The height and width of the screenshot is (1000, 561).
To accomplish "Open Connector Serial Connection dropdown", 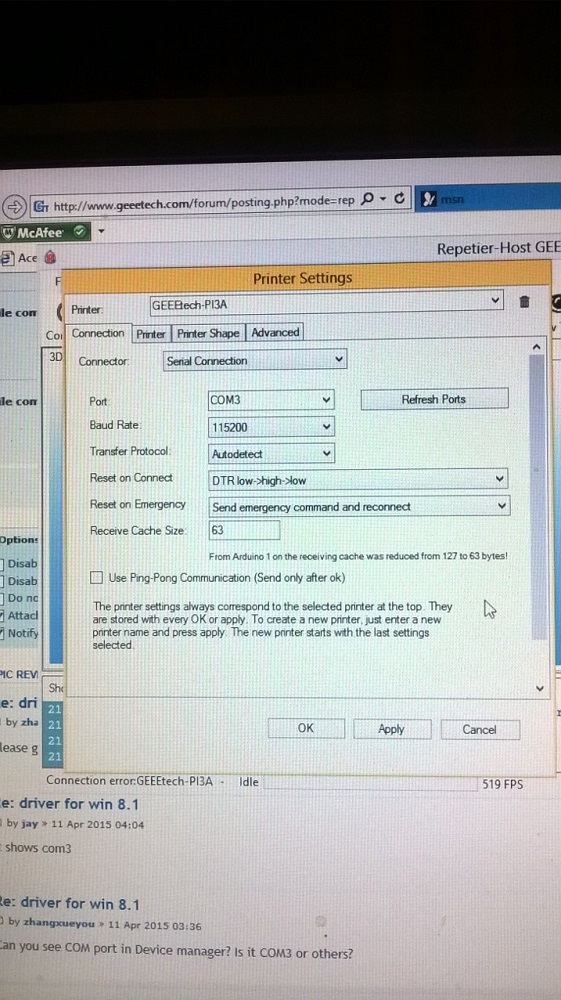I will pyautogui.click(x=255, y=360).
